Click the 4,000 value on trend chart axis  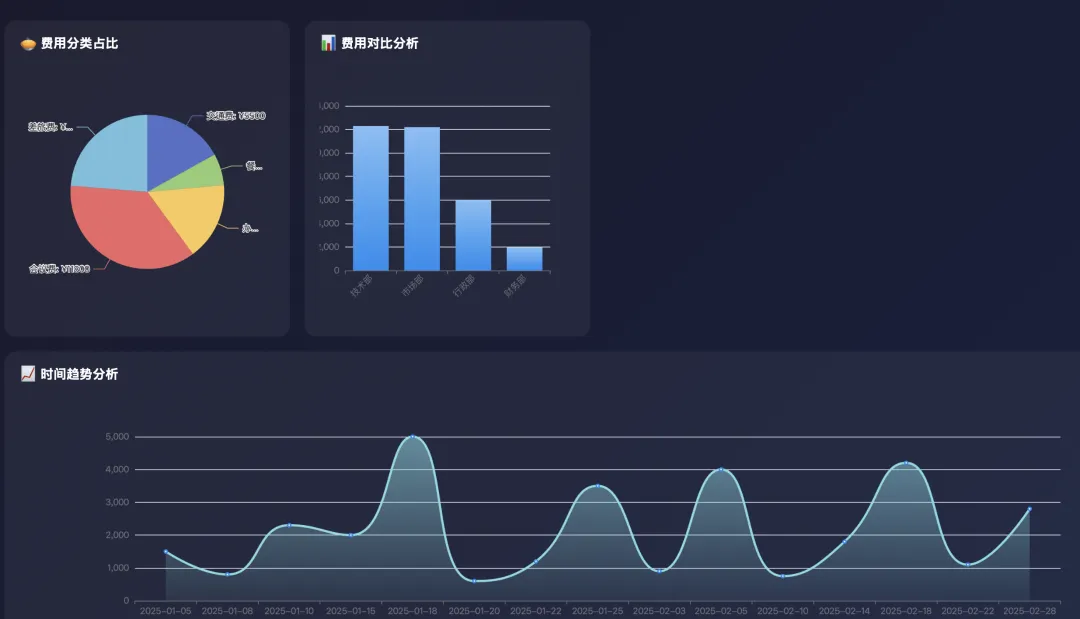(x=117, y=470)
